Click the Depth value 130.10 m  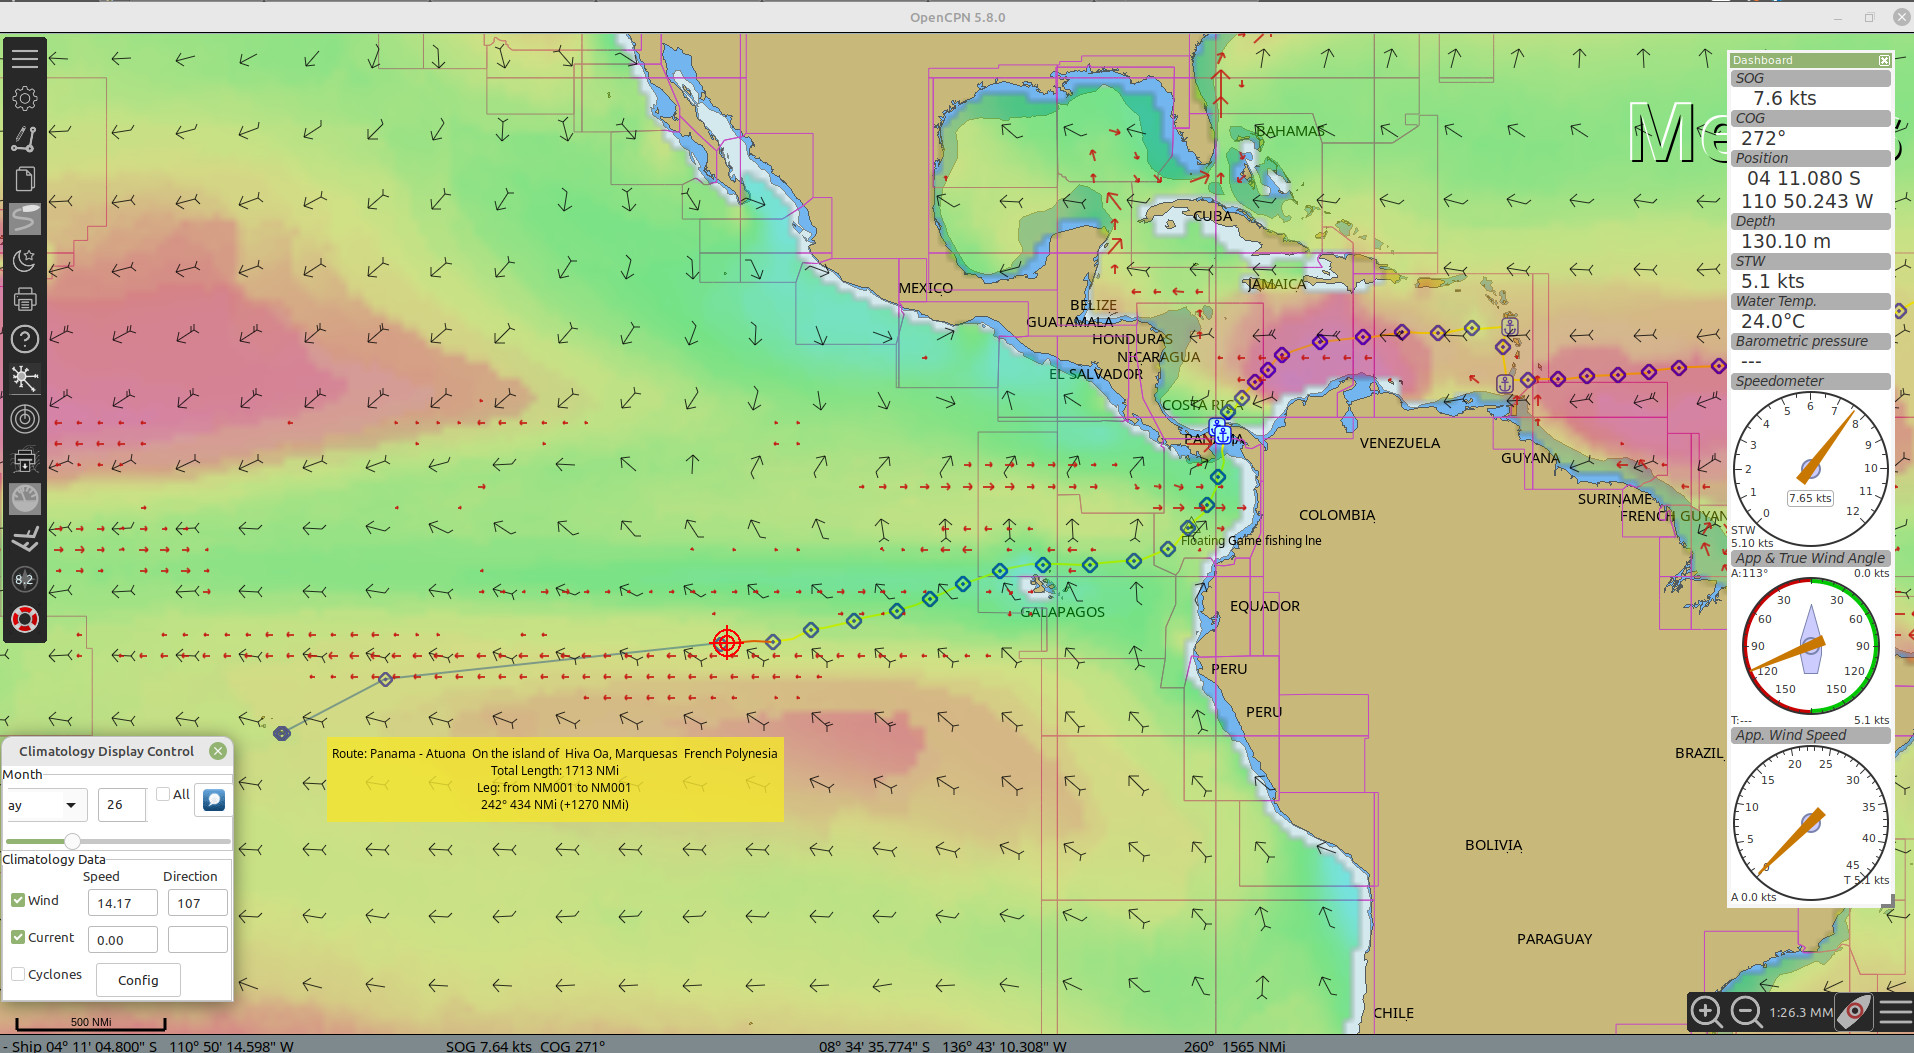pos(1786,241)
